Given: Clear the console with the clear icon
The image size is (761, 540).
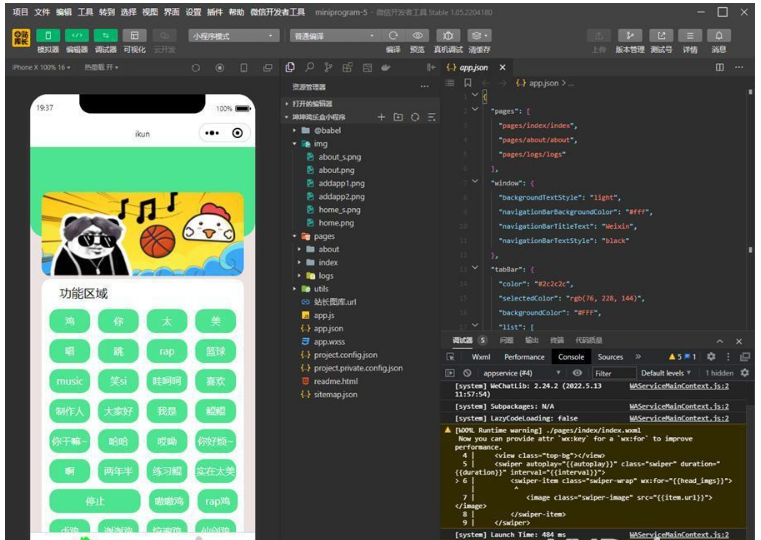Looking at the screenshot, I should coord(467,373).
